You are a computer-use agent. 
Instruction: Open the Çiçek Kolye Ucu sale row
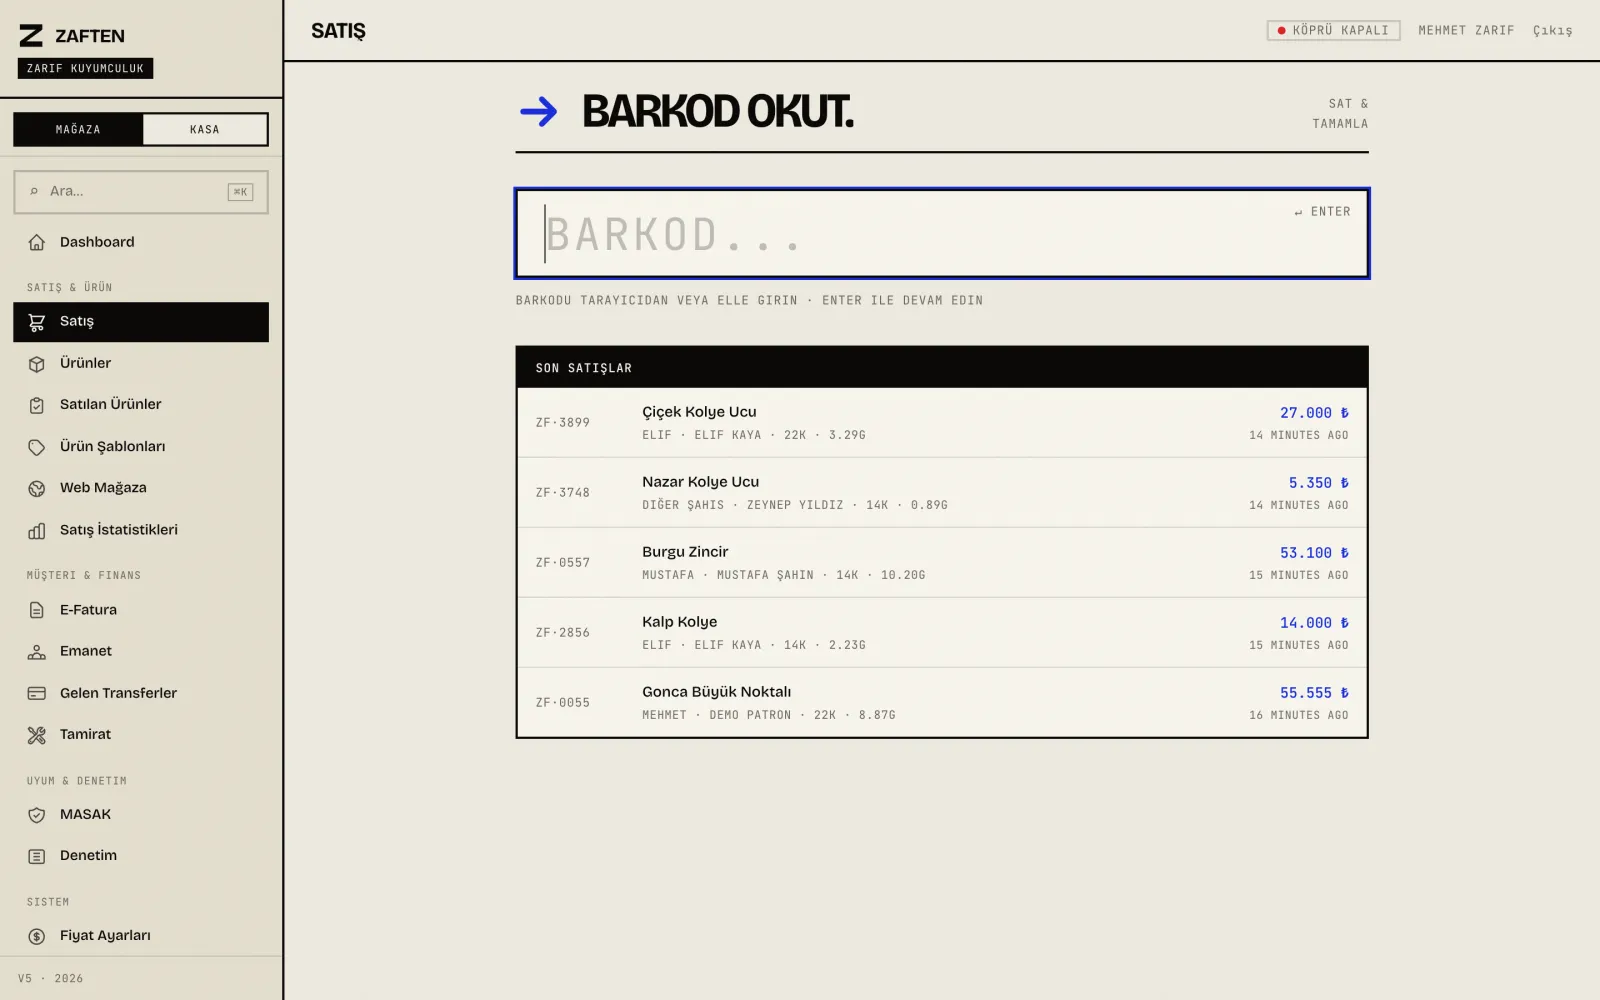pos(942,423)
